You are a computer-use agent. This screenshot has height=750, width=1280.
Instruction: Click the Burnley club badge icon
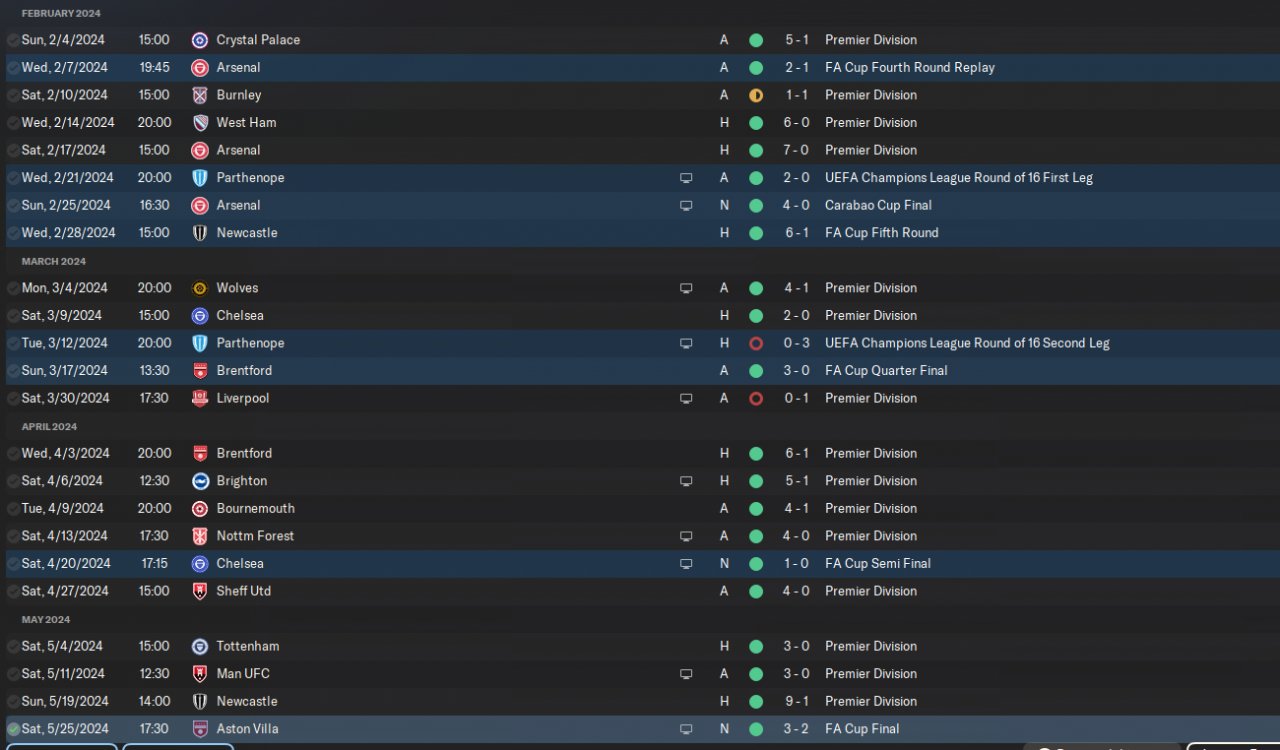click(x=200, y=95)
